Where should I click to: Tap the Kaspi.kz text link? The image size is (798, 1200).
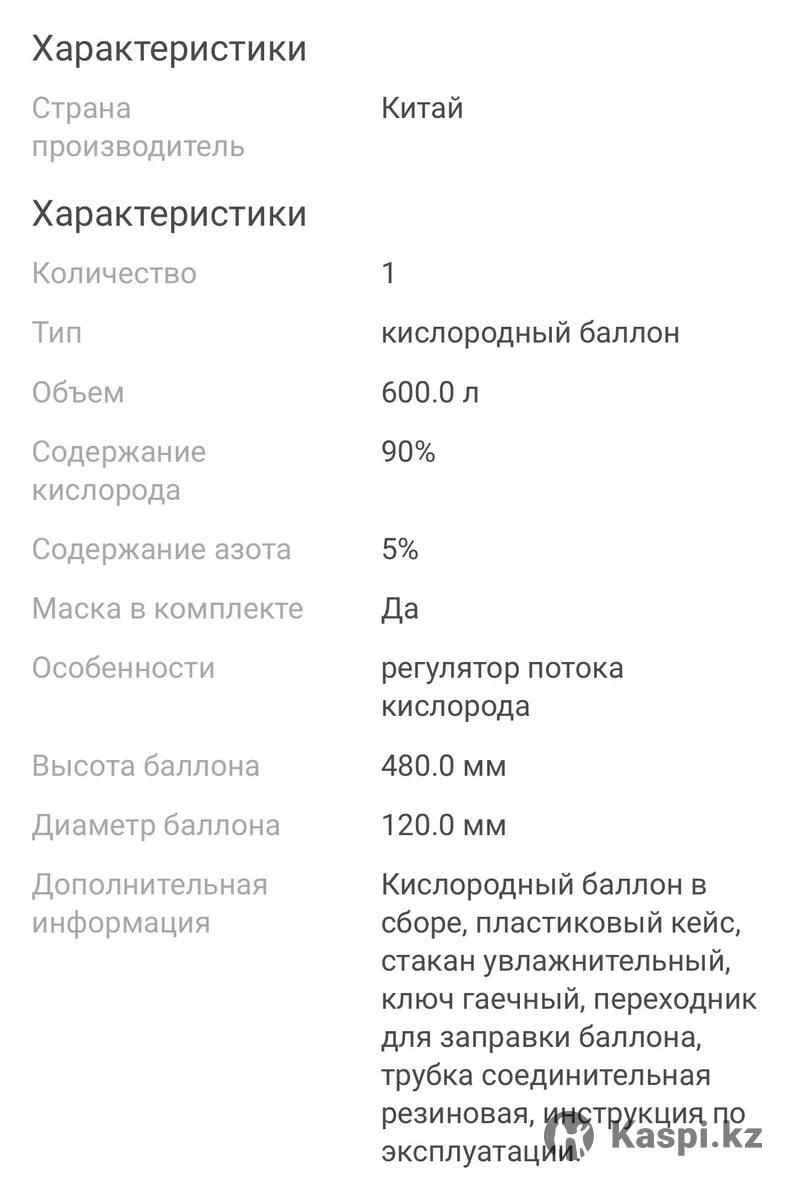[x=686, y=1137]
